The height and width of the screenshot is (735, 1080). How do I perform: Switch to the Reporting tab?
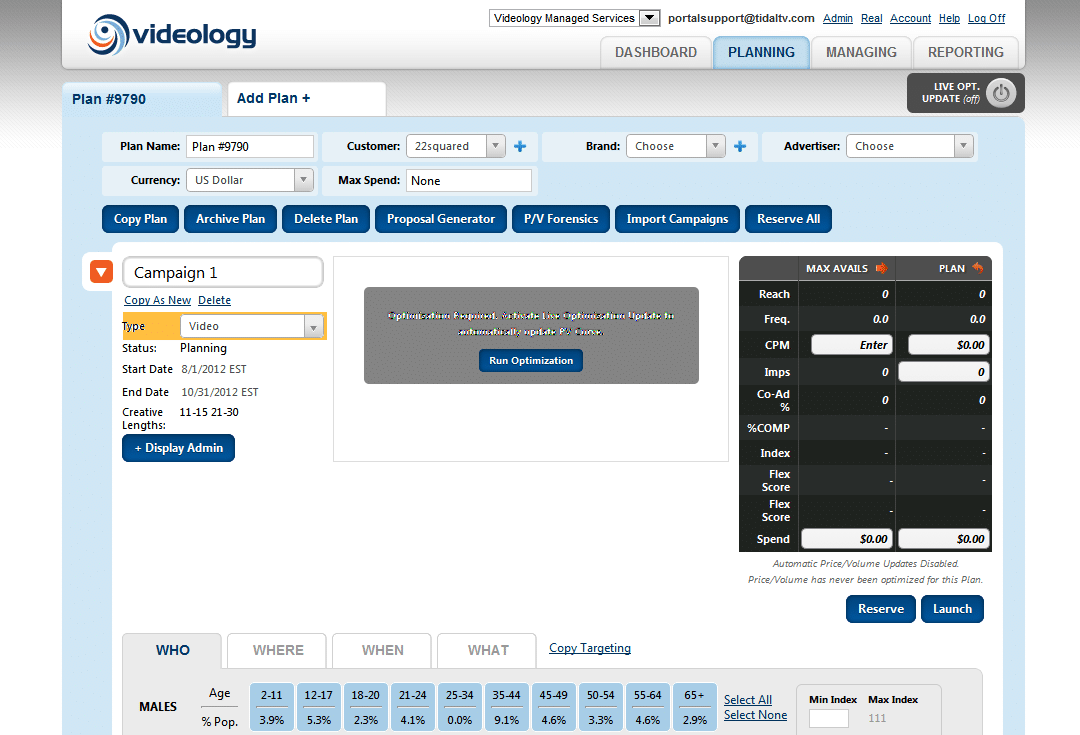[965, 52]
